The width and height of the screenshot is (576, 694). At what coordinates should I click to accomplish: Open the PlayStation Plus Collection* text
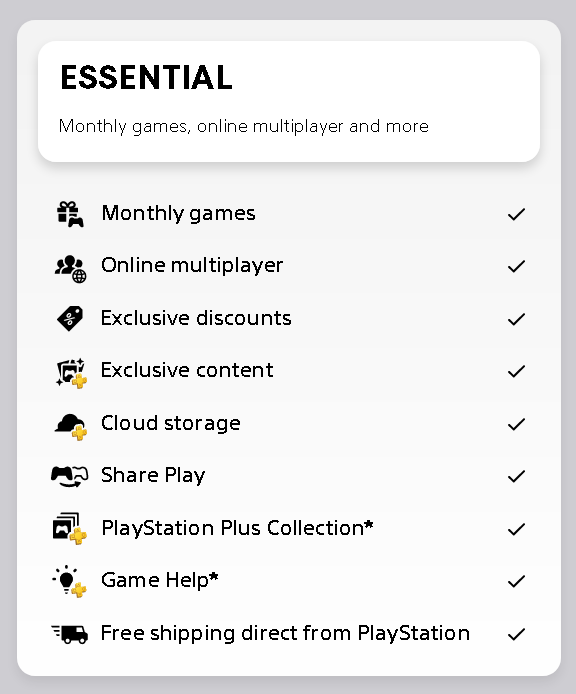[x=237, y=528]
